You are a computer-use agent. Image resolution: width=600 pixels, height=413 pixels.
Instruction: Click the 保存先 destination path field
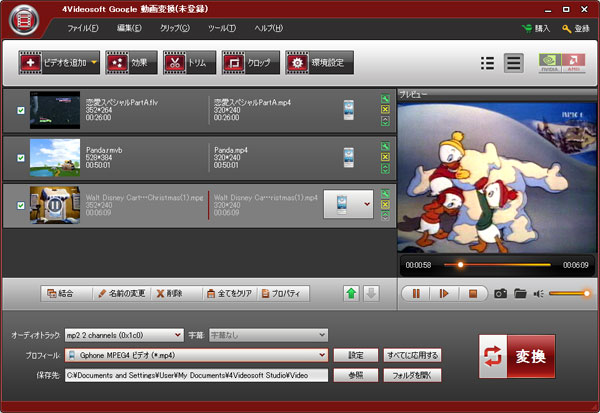(x=196, y=375)
